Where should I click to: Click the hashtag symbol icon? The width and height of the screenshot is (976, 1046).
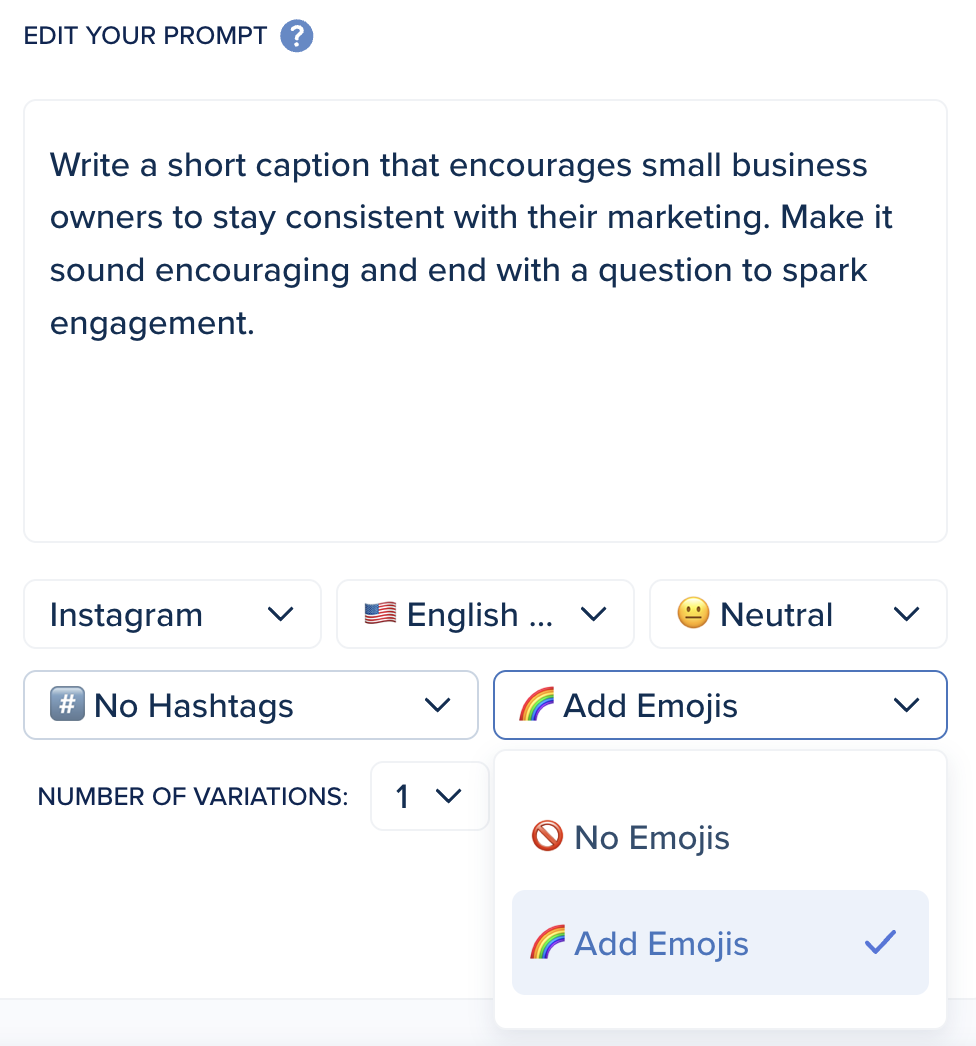[x=66, y=705]
